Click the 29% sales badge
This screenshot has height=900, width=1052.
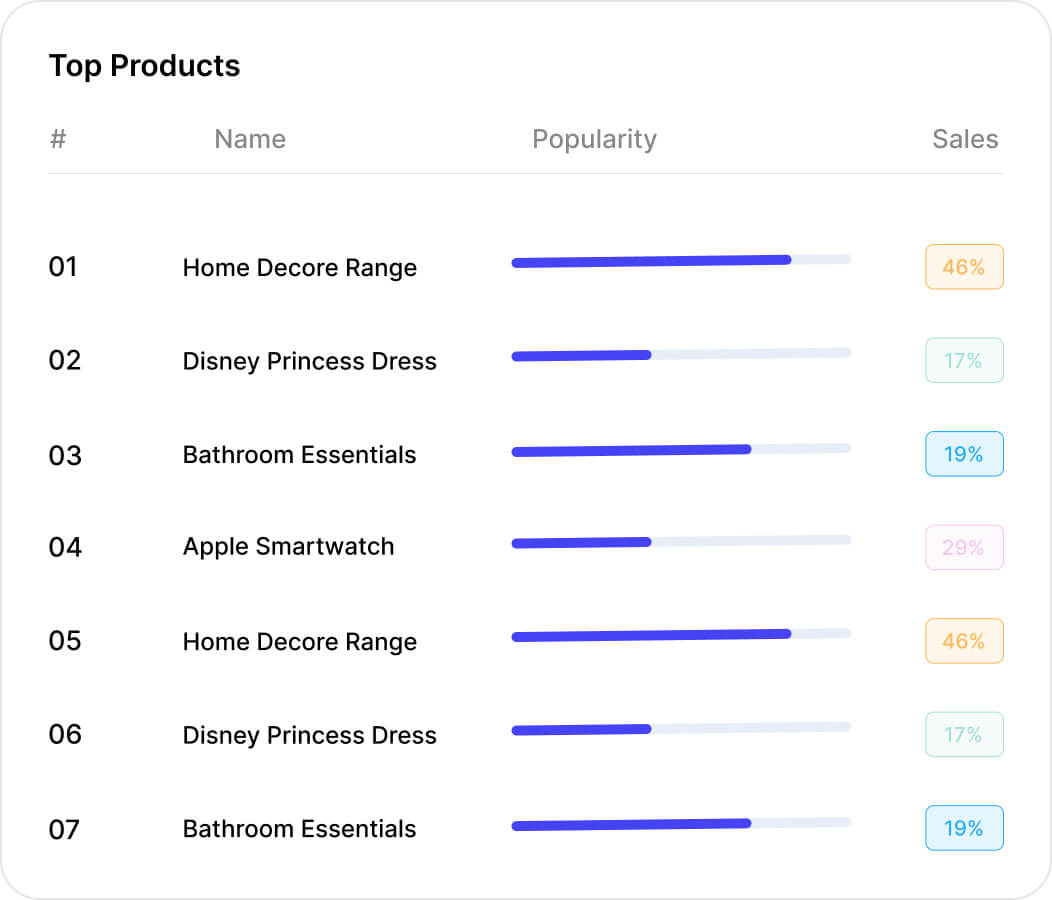coord(964,547)
